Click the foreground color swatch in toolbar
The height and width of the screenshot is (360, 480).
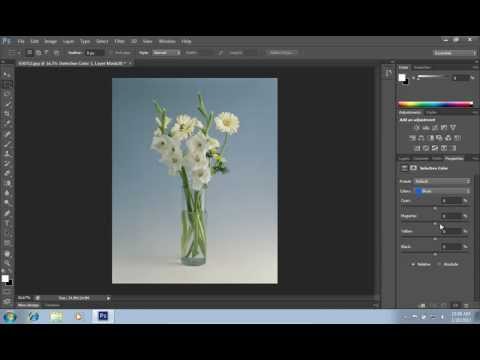(x=5, y=279)
